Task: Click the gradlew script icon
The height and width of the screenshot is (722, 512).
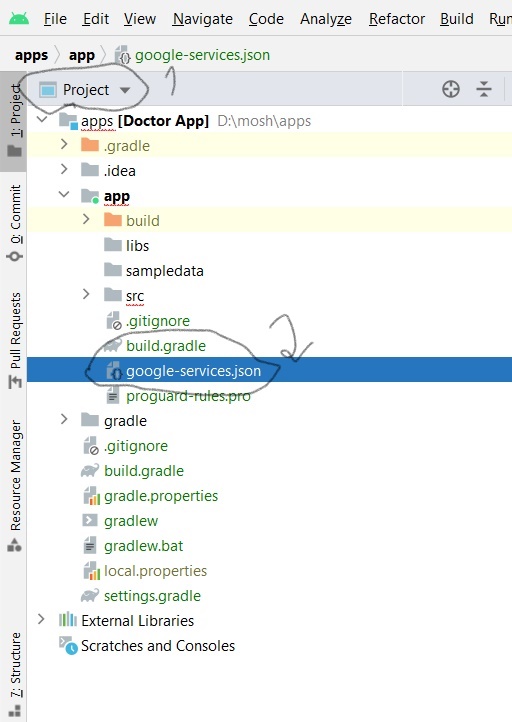Action: [89, 521]
